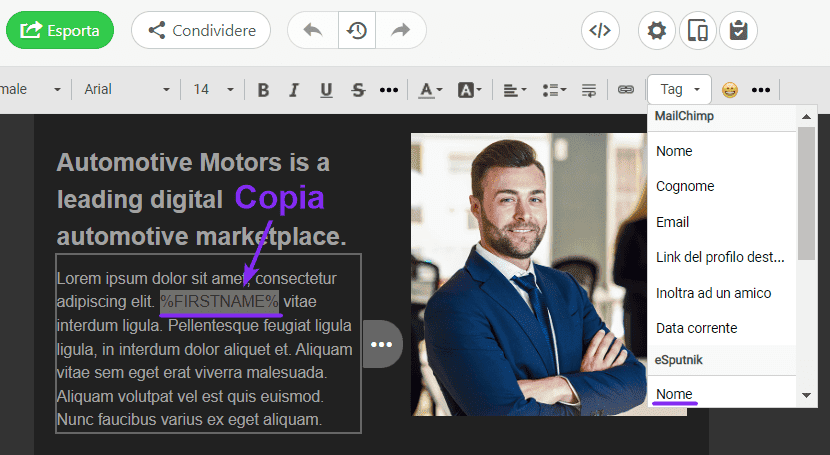830x455 pixels.
Task: Open the Arial font family dropdown
Action: point(124,90)
